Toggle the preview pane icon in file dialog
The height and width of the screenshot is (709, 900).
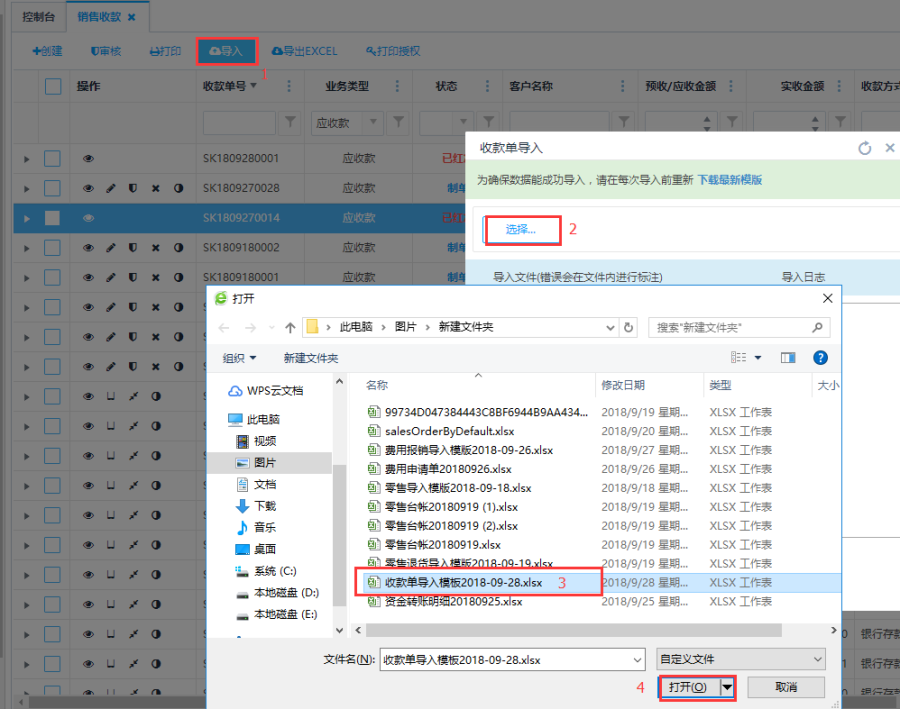coord(788,357)
